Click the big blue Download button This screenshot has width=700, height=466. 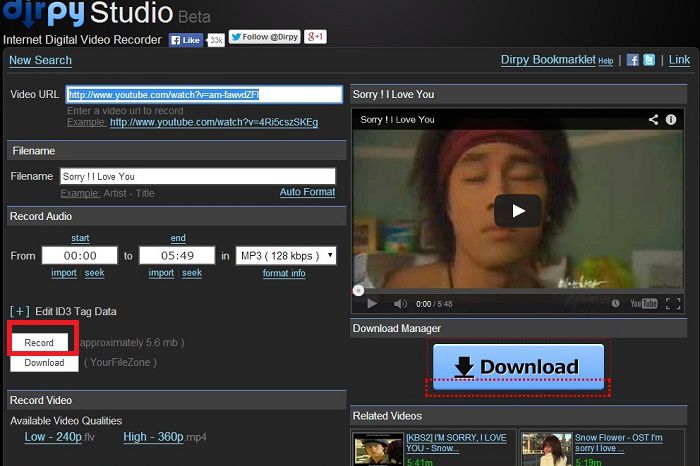518,367
